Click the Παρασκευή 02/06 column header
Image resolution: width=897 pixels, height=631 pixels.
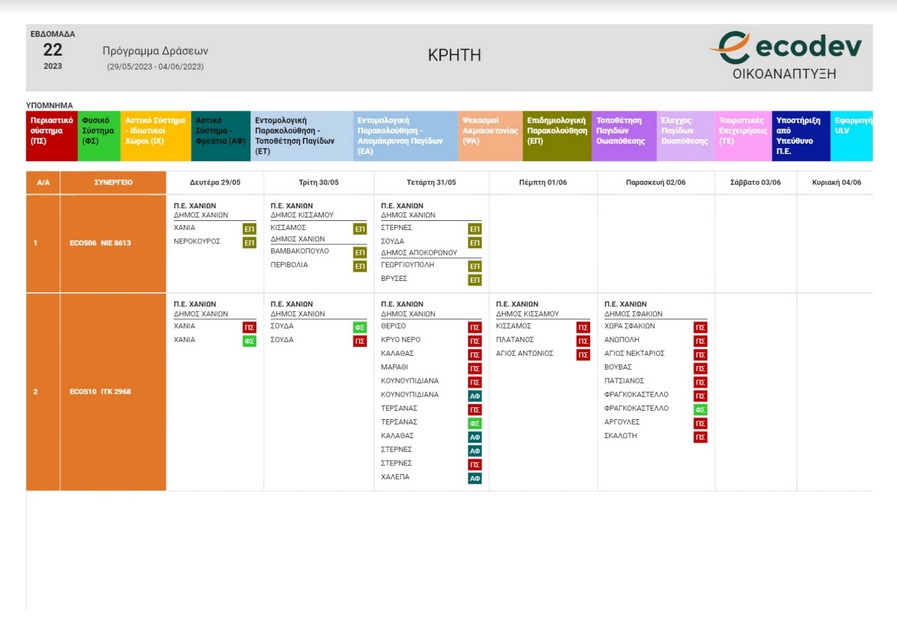coord(655,183)
